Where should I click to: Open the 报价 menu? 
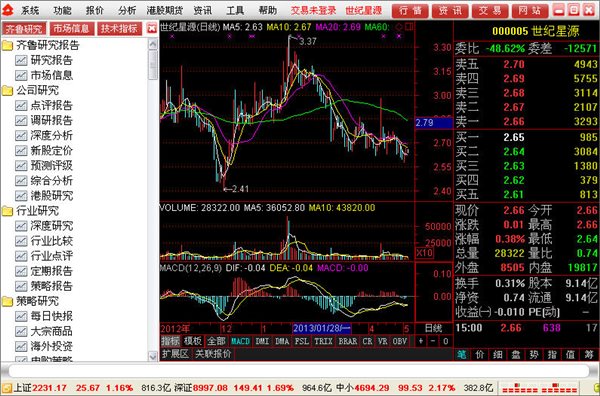[x=95, y=11]
